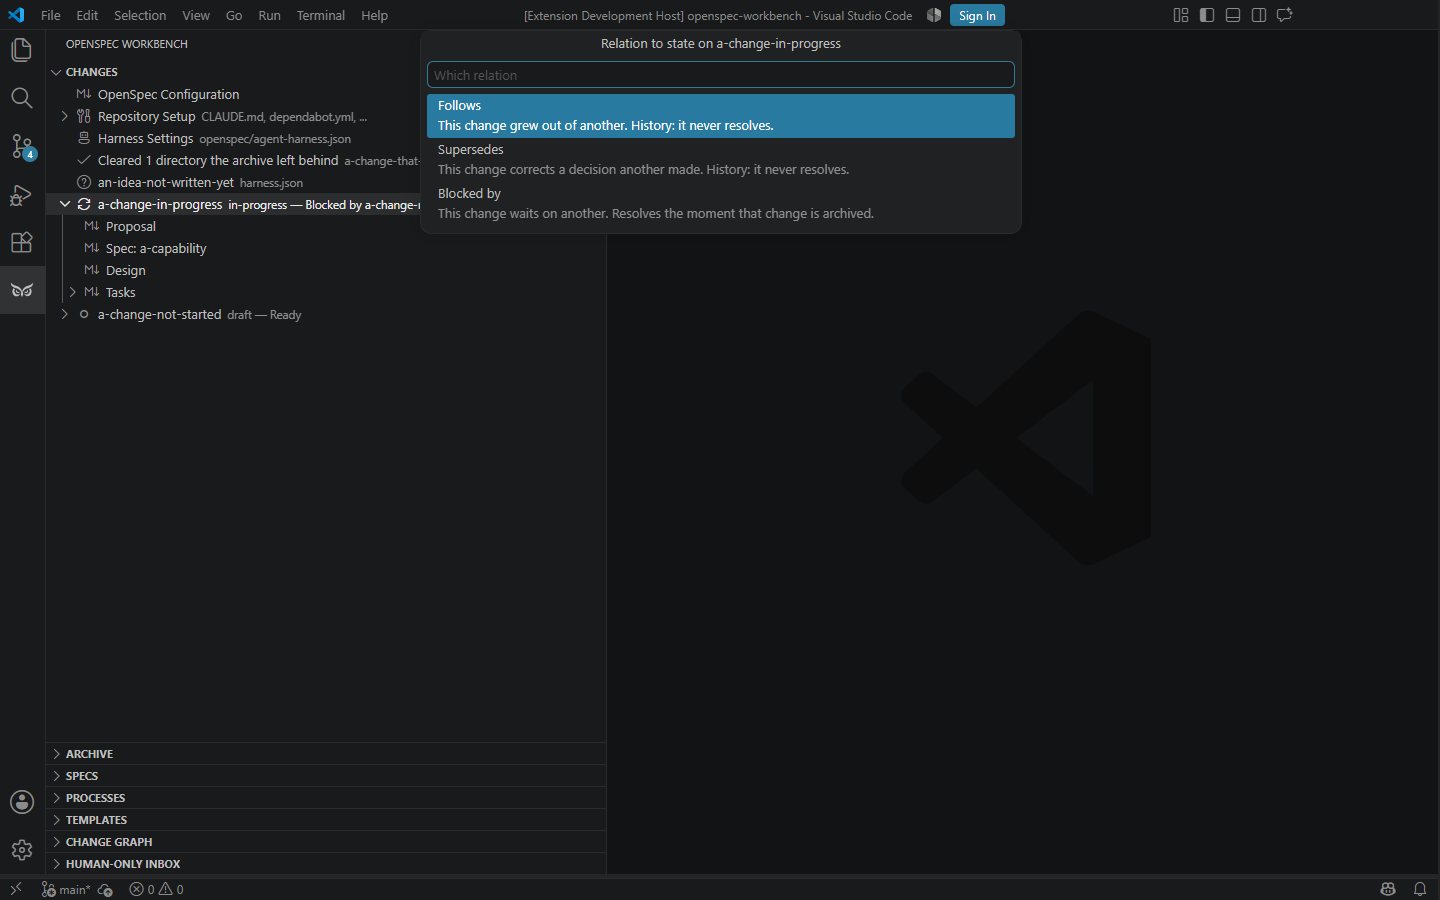Toggle Secondary Side Bar visibility

1259,15
